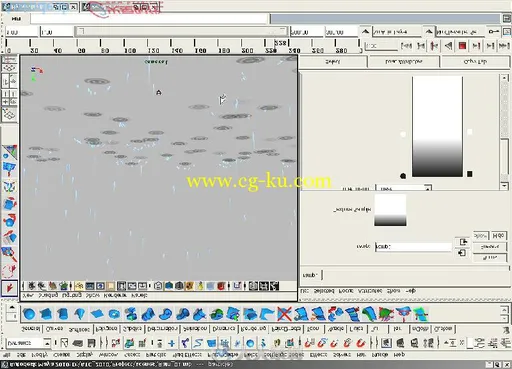Click the Loft surface shelf icon
The width and height of the screenshot is (512, 369).
tap(148, 314)
